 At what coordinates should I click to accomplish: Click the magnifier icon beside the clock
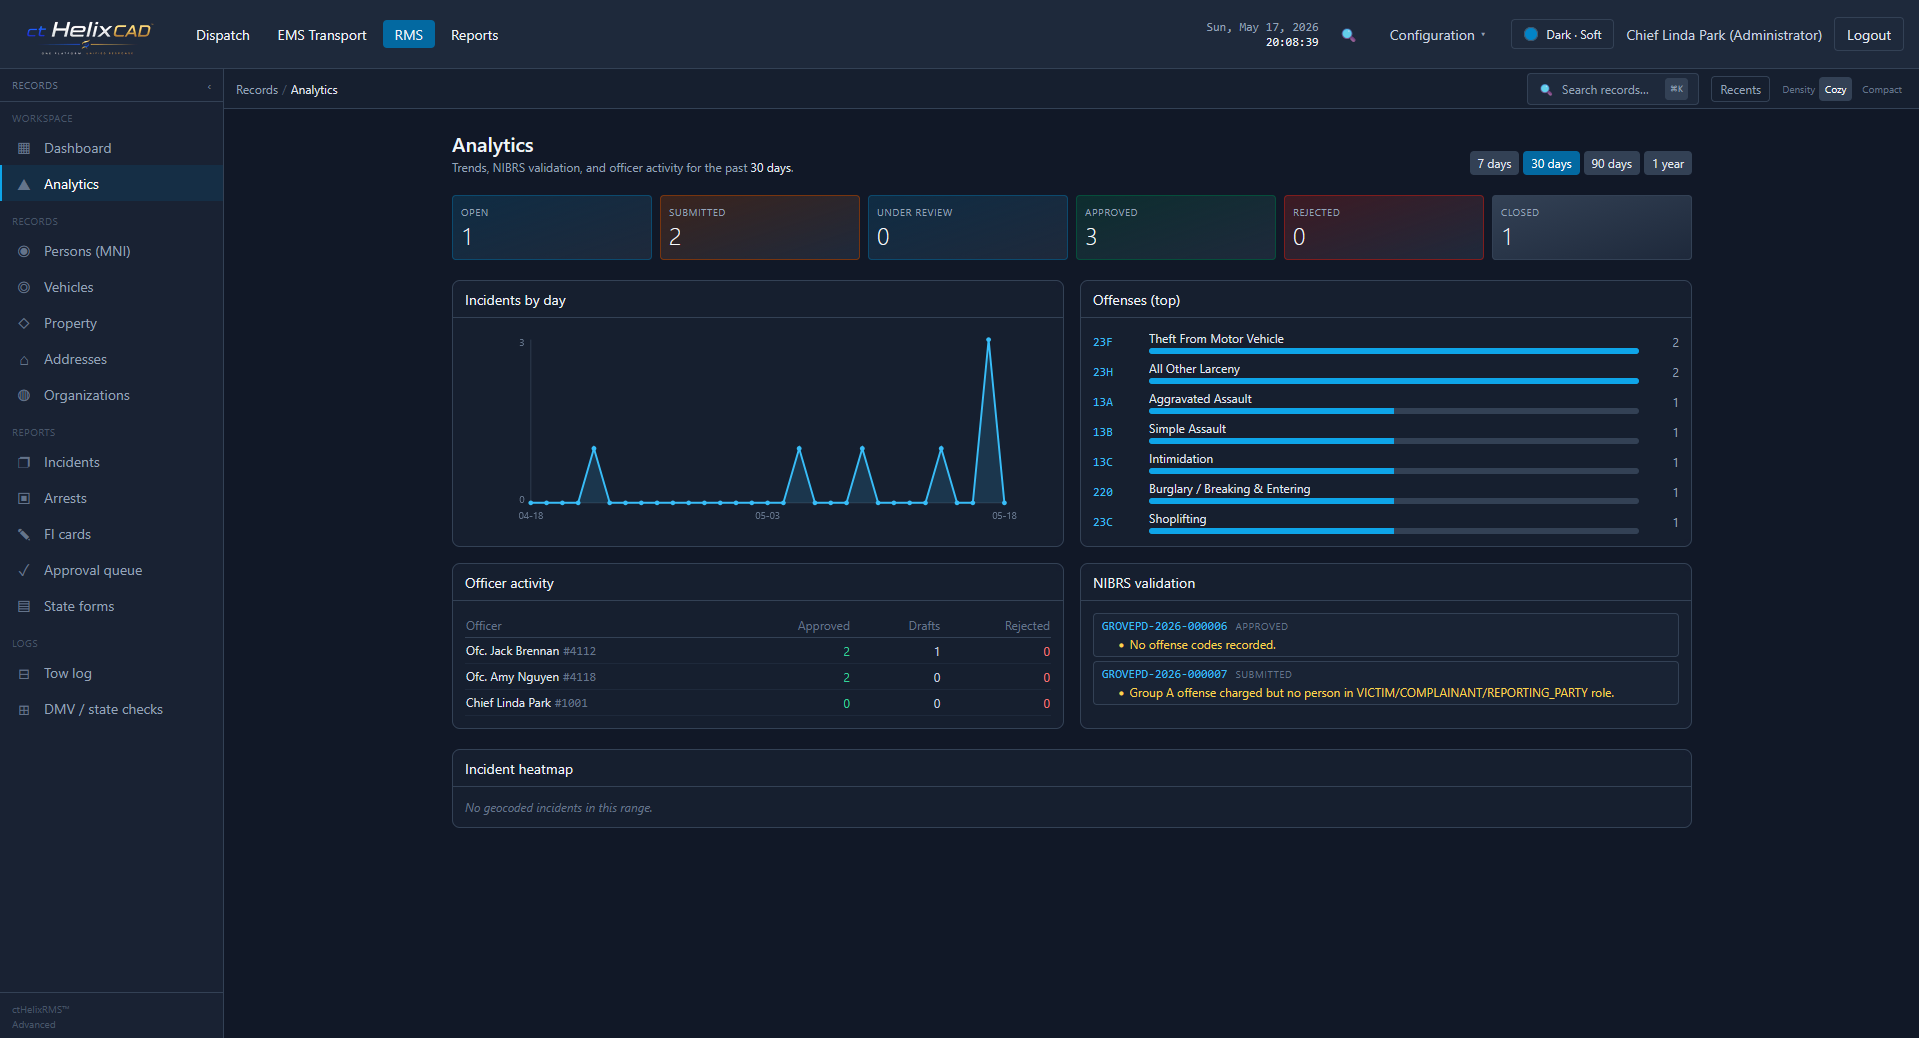[x=1348, y=35]
